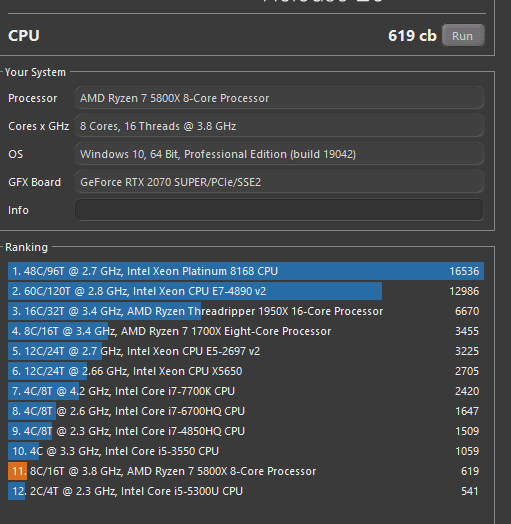Click the OS field showing Windows 10
Screen dimensions: 511x524
pos(279,154)
